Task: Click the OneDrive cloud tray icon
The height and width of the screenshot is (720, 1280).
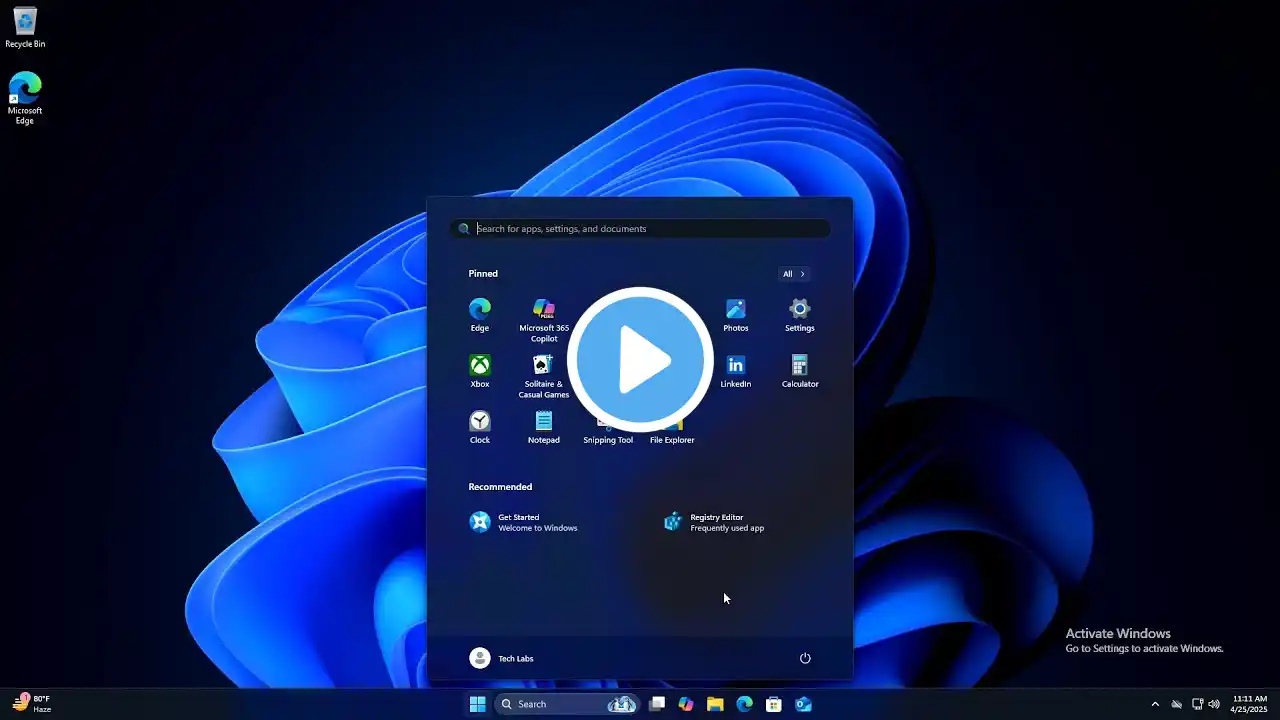Action: pos(1177,704)
